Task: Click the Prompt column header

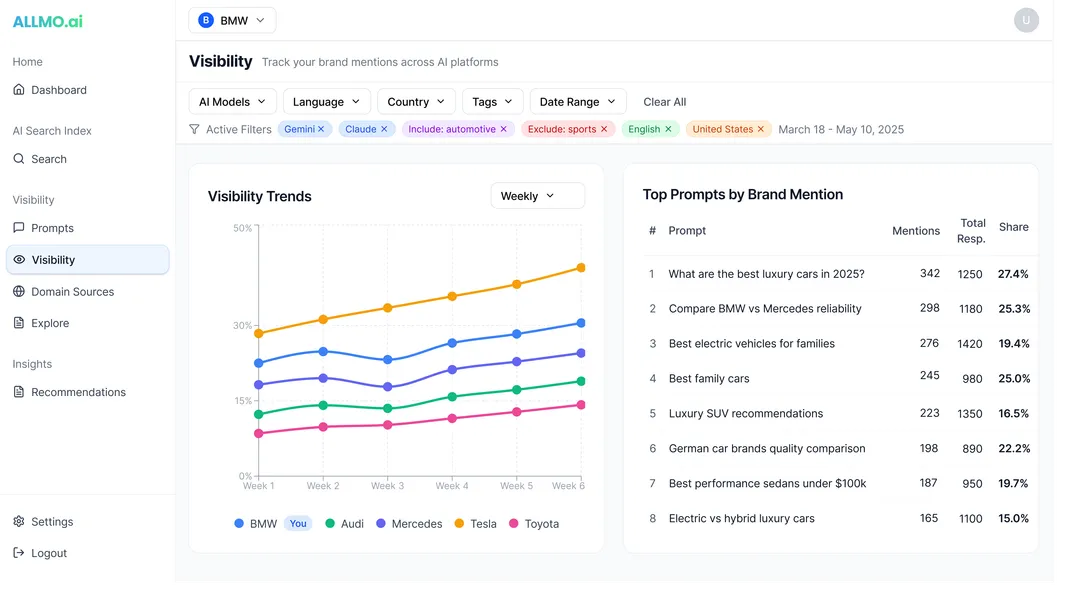Action: click(687, 231)
